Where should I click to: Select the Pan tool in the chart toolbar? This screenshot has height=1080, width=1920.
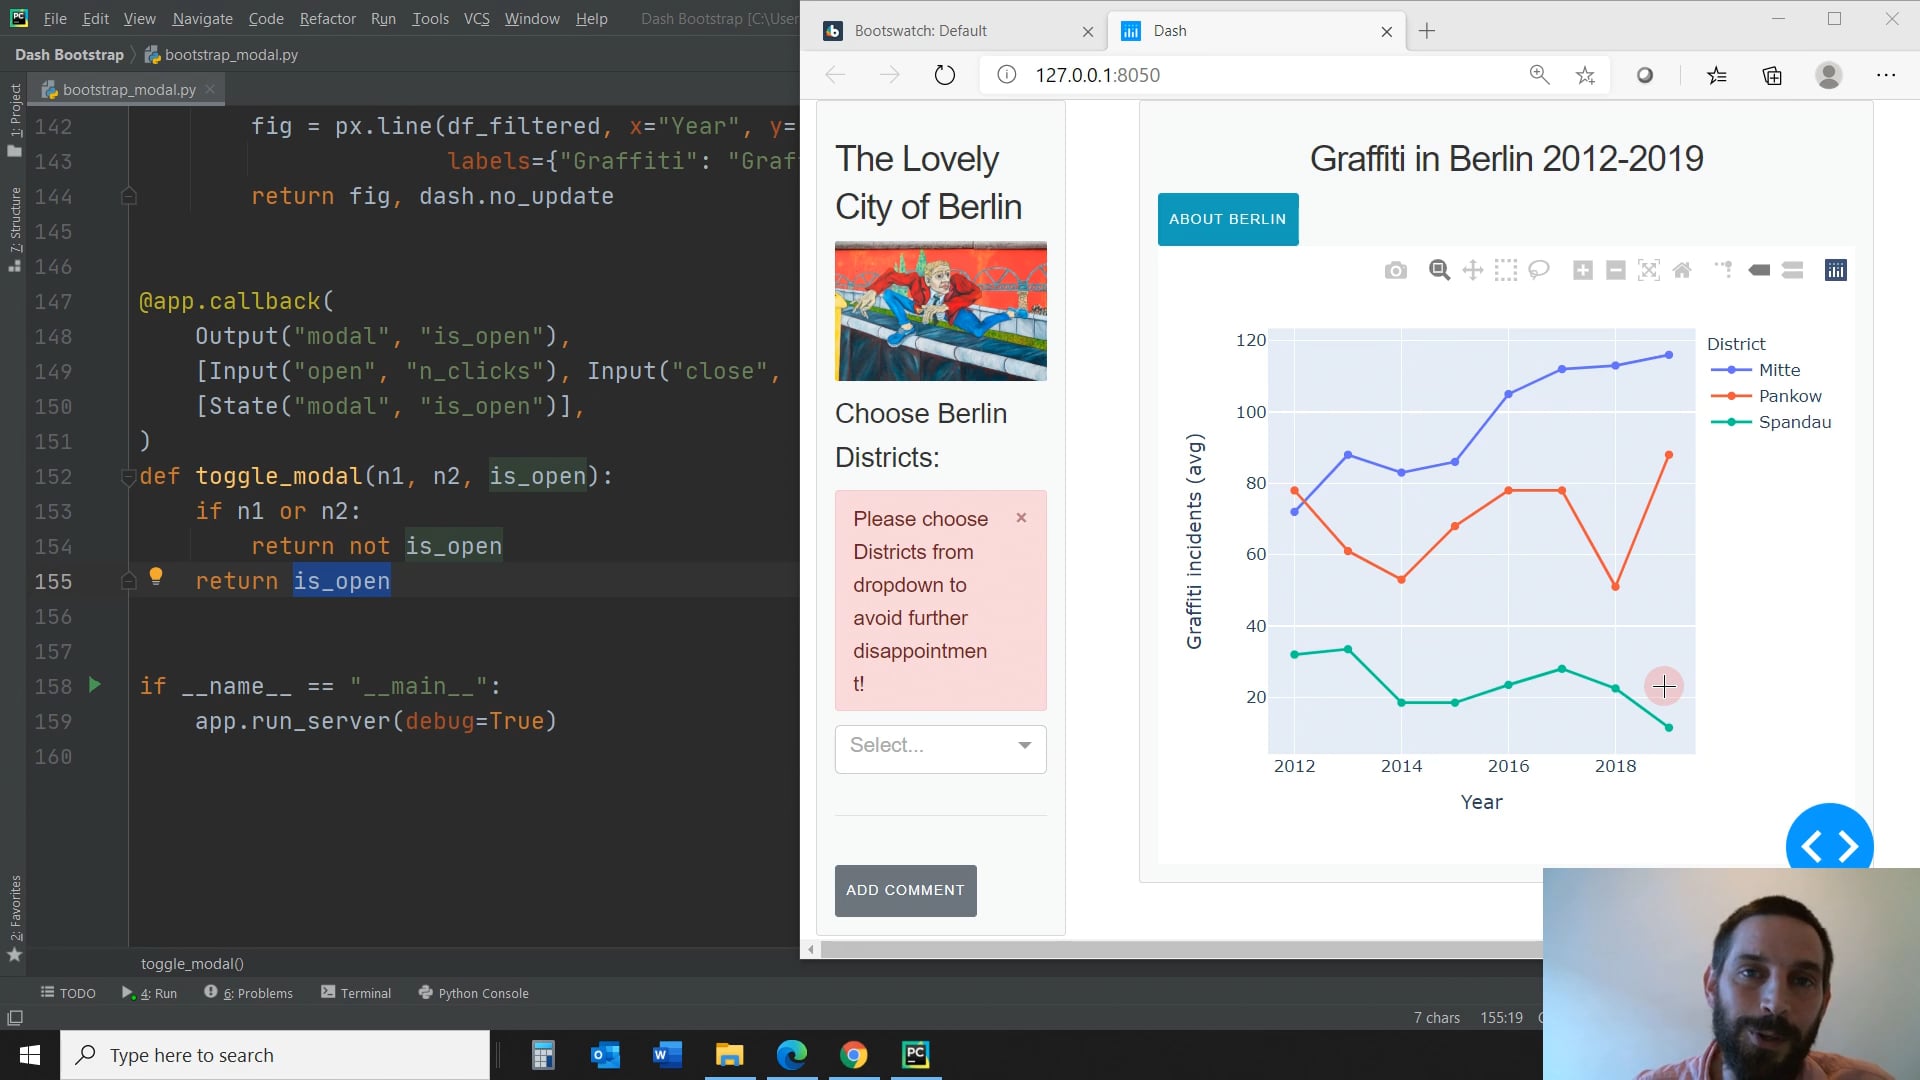(x=1472, y=269)
